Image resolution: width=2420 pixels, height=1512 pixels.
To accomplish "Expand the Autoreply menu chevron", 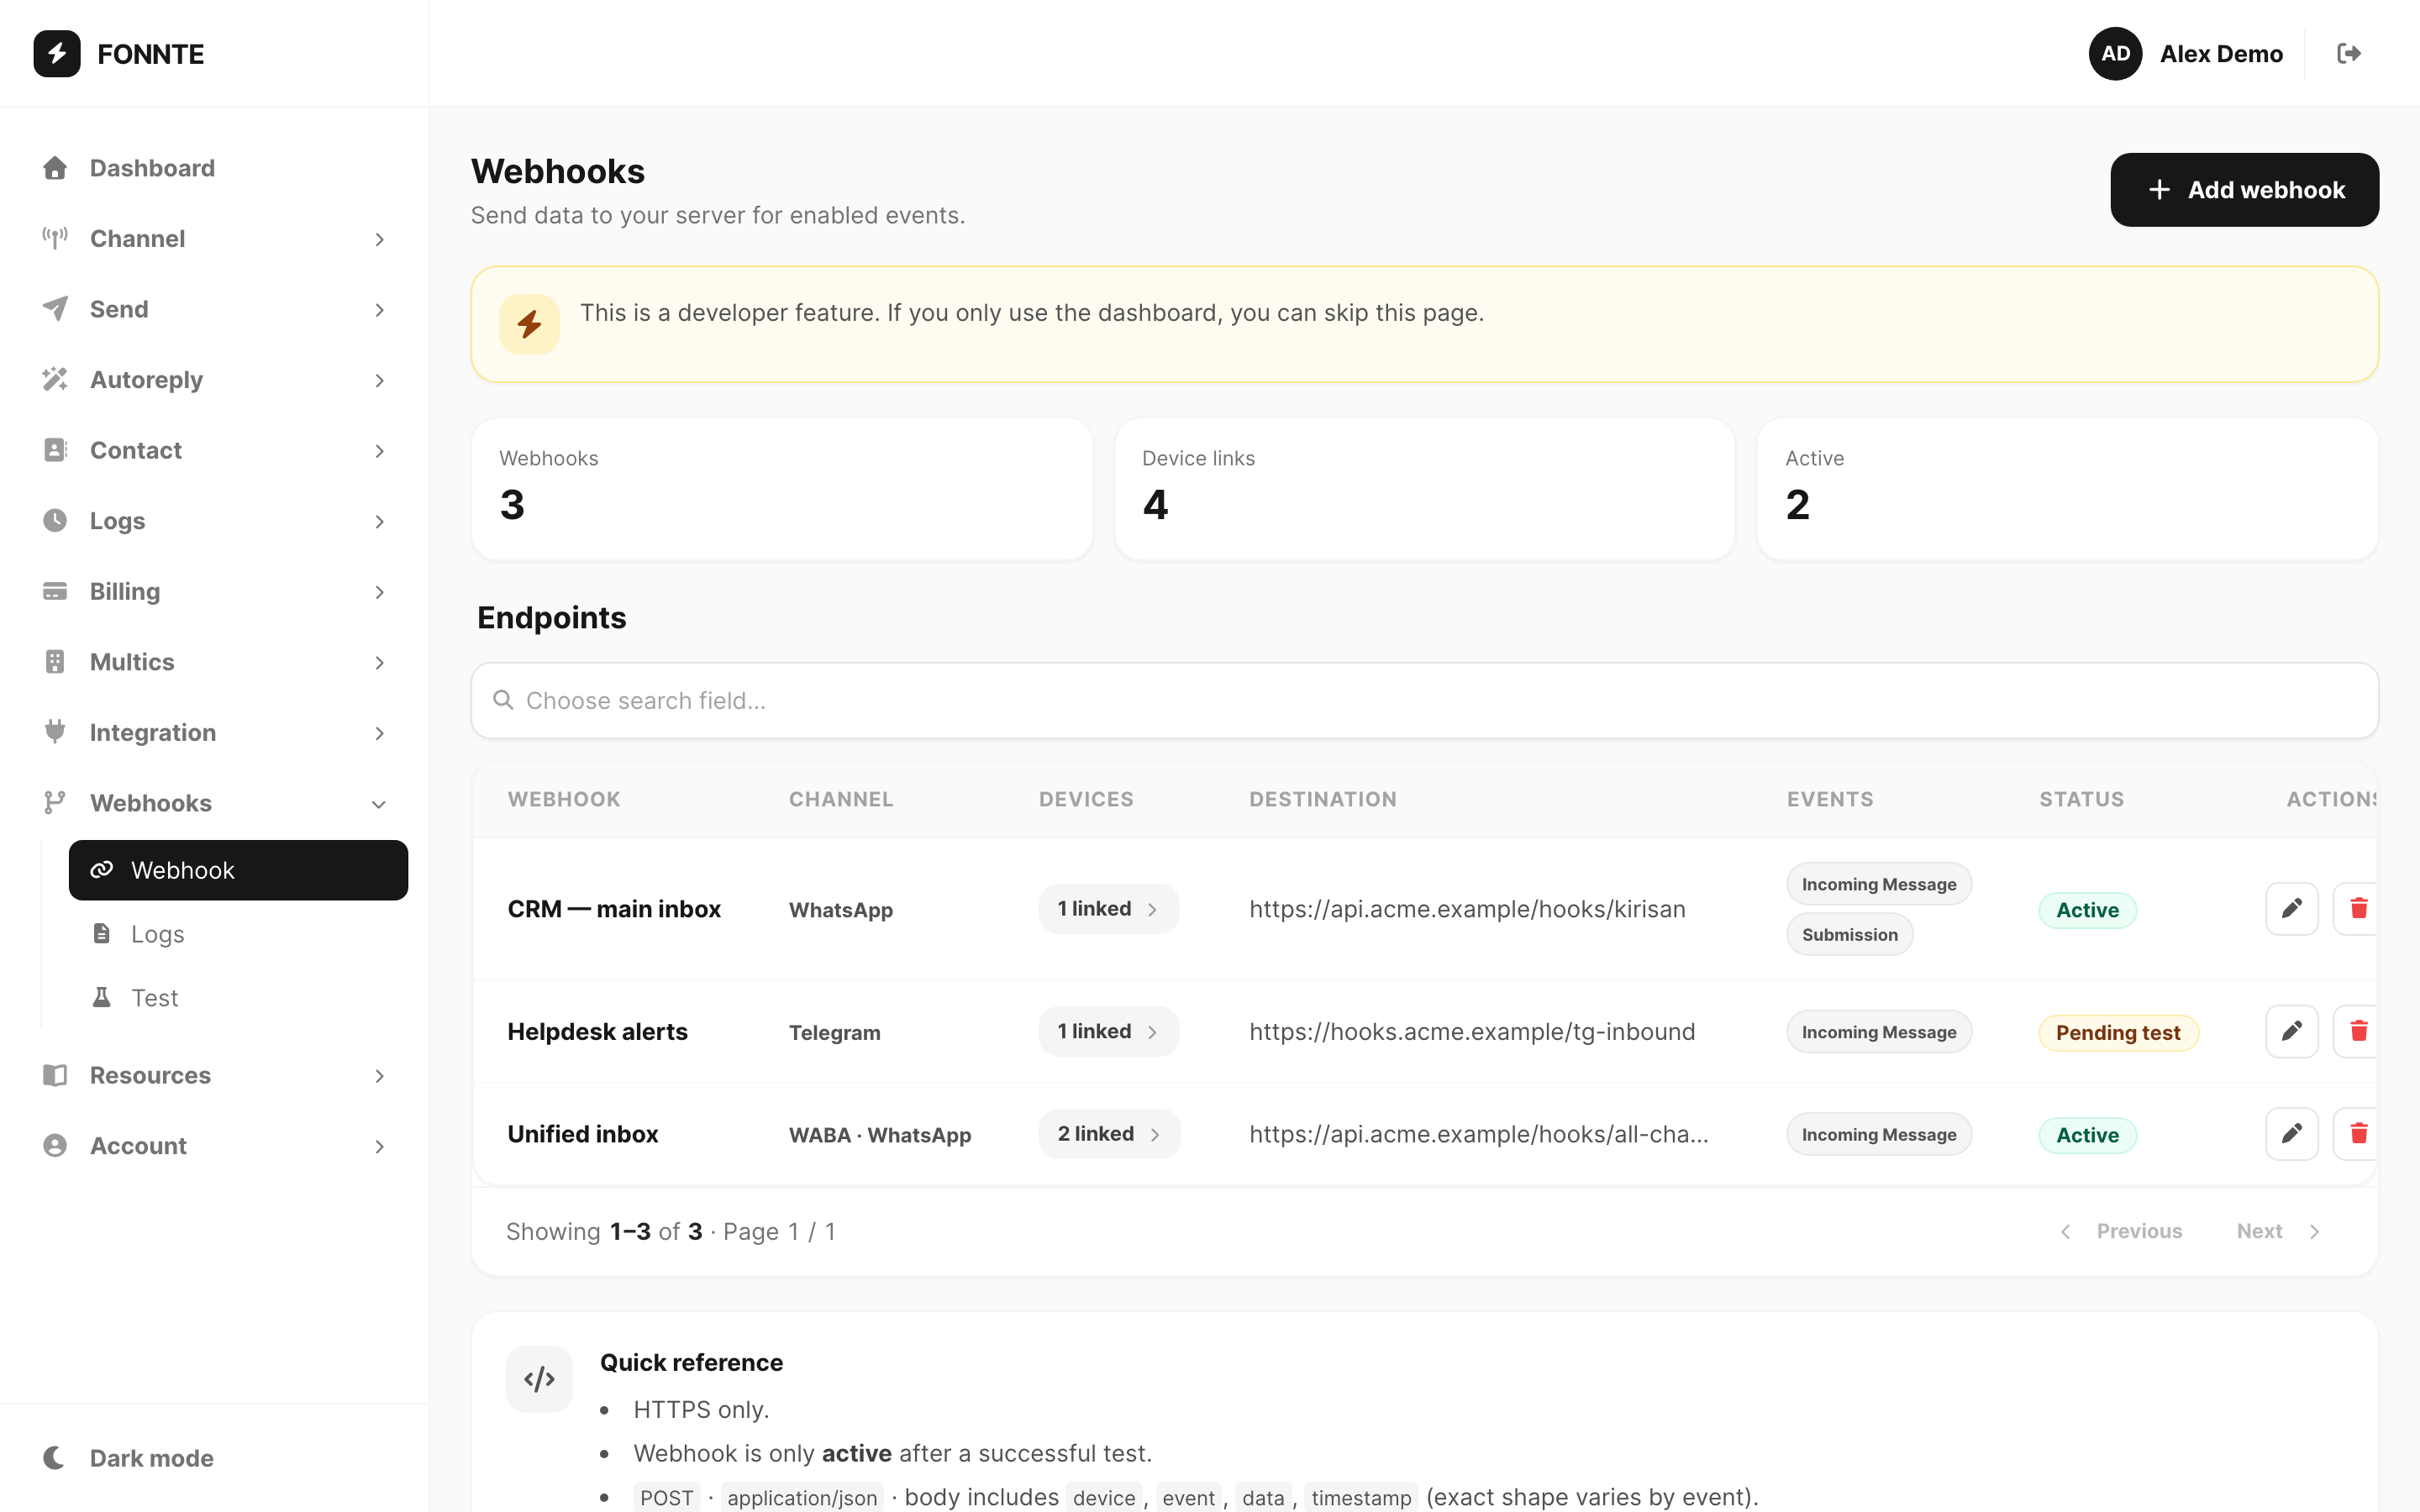I will 379,380.
